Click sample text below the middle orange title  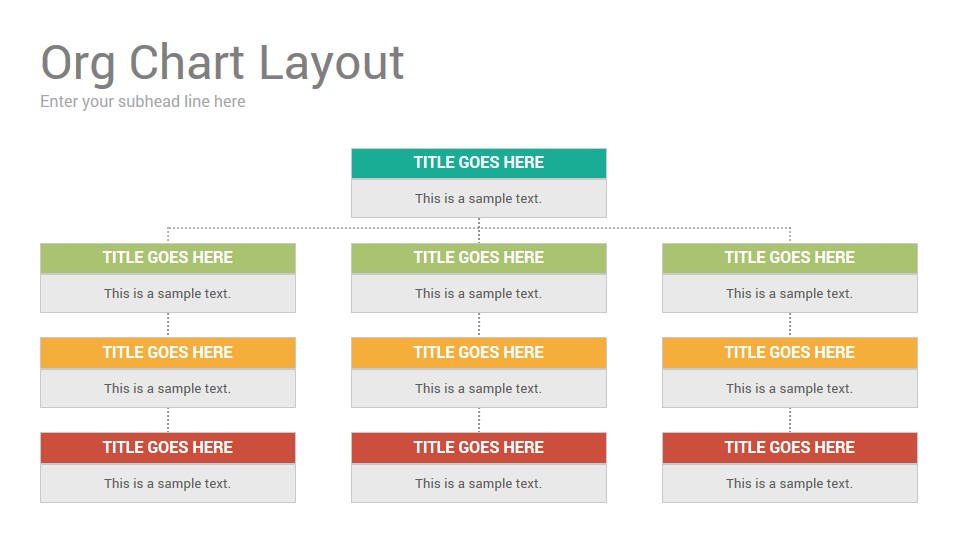click(x=479, y=388)
